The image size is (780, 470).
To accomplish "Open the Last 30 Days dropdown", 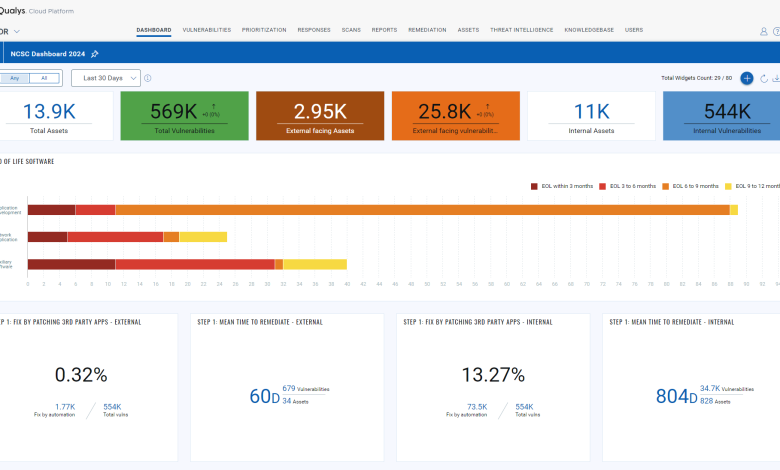I will [106, 78].
